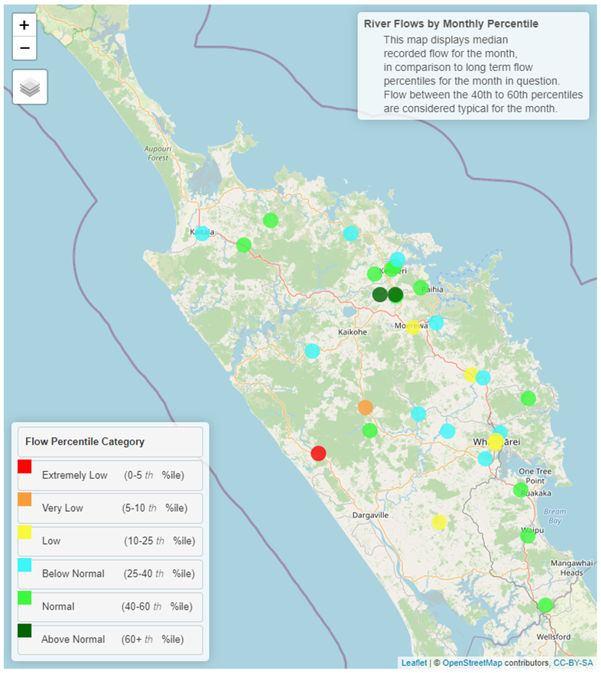This screenshot has width=601, height=673.
Task: Click the Aupouri Forest label
Action: point(158,153)
